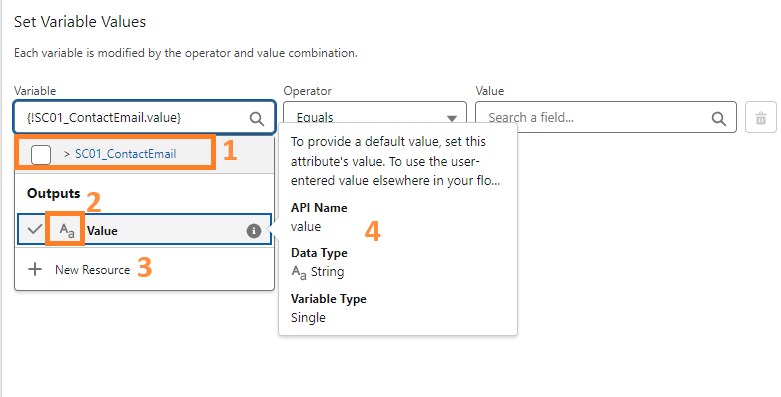Click the checkmark icon on Value row
This screenshot has width=781, height=397.
[x=34, y=230]
